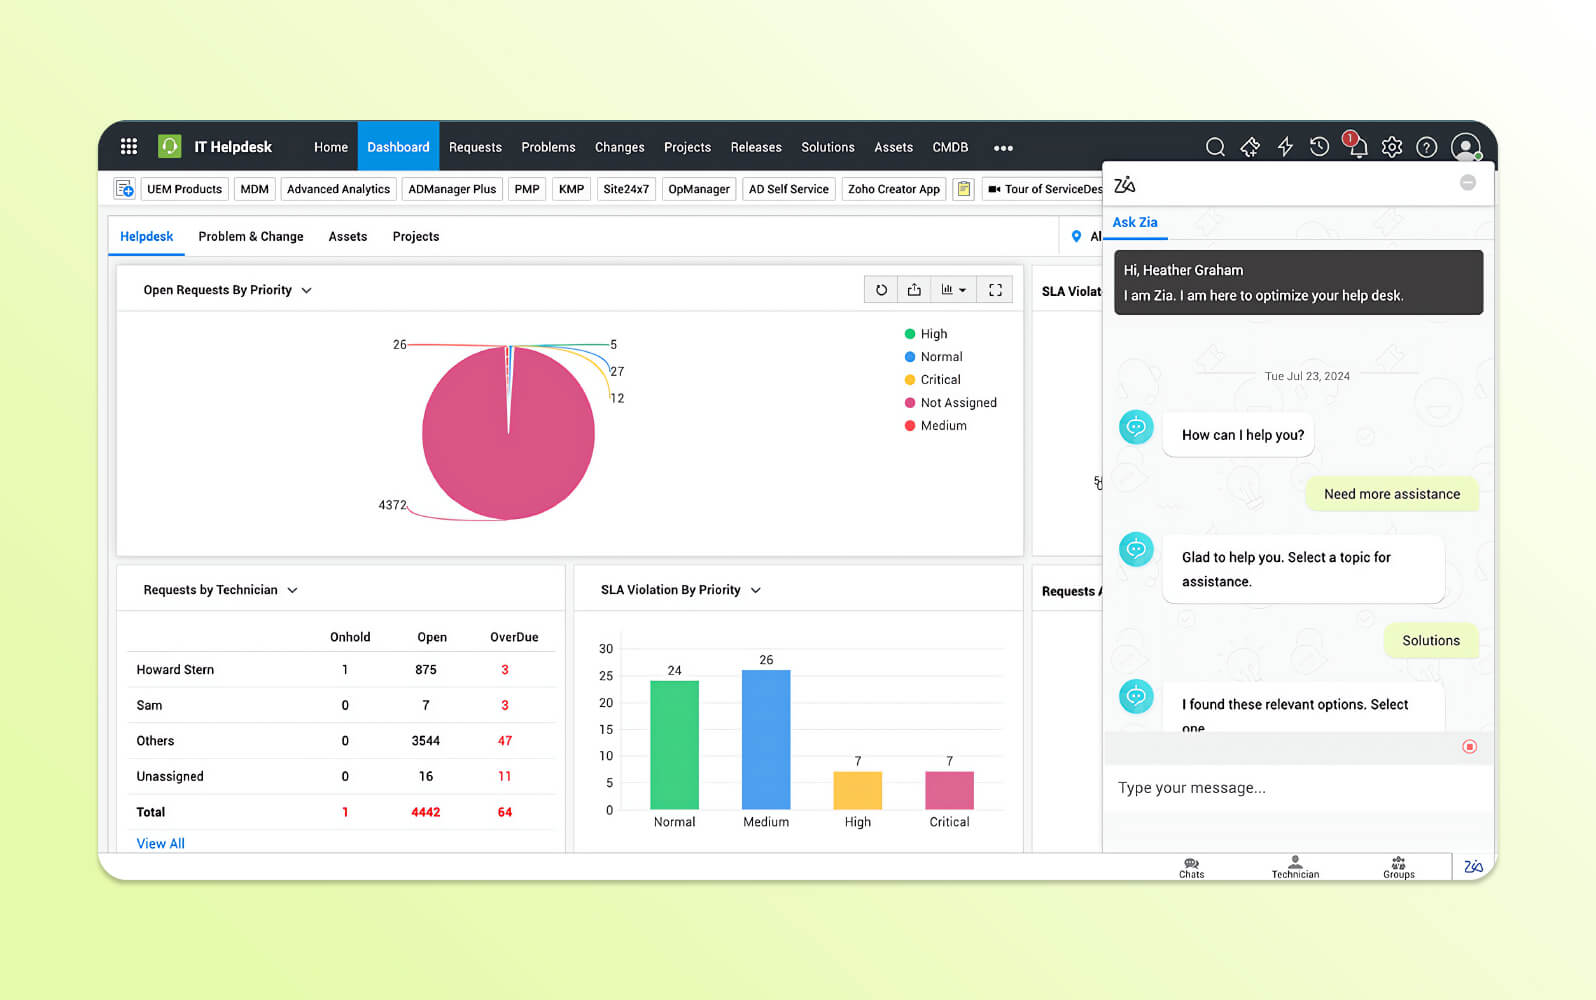1596x1000 pixels.
Task: Toggle Zia icon in bottom-right bar
Action: point(1473,867)
